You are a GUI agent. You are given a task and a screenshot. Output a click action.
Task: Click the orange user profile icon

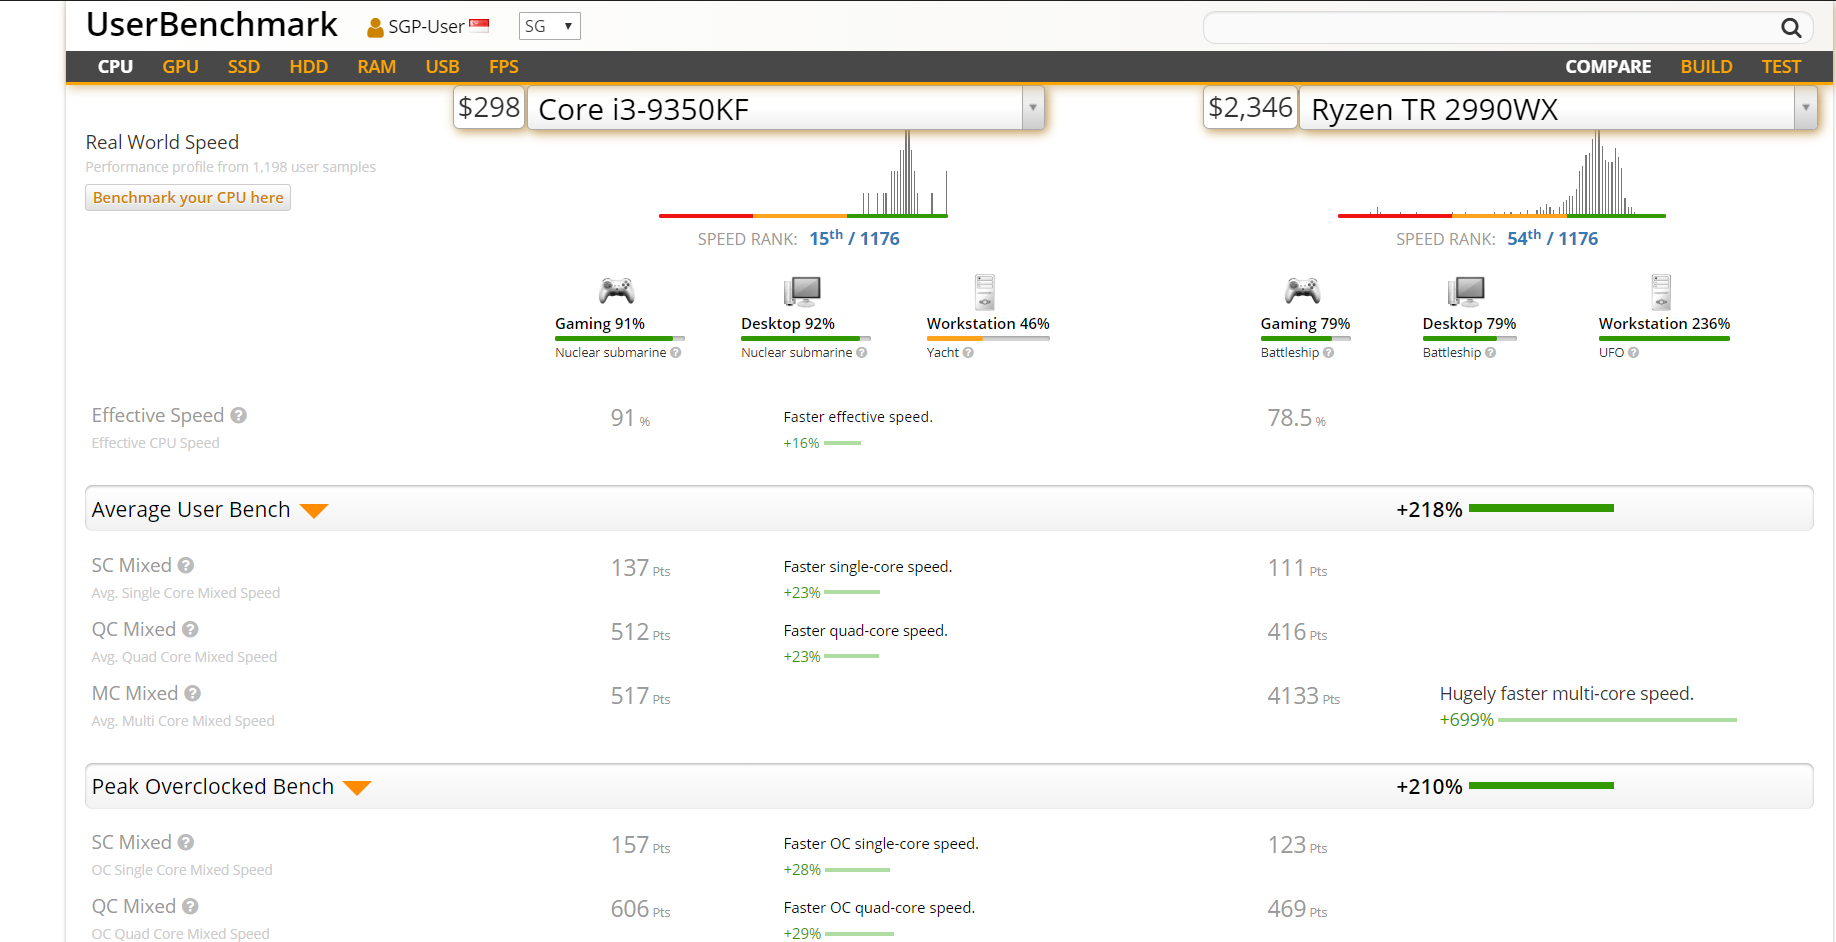click(375, 28)
